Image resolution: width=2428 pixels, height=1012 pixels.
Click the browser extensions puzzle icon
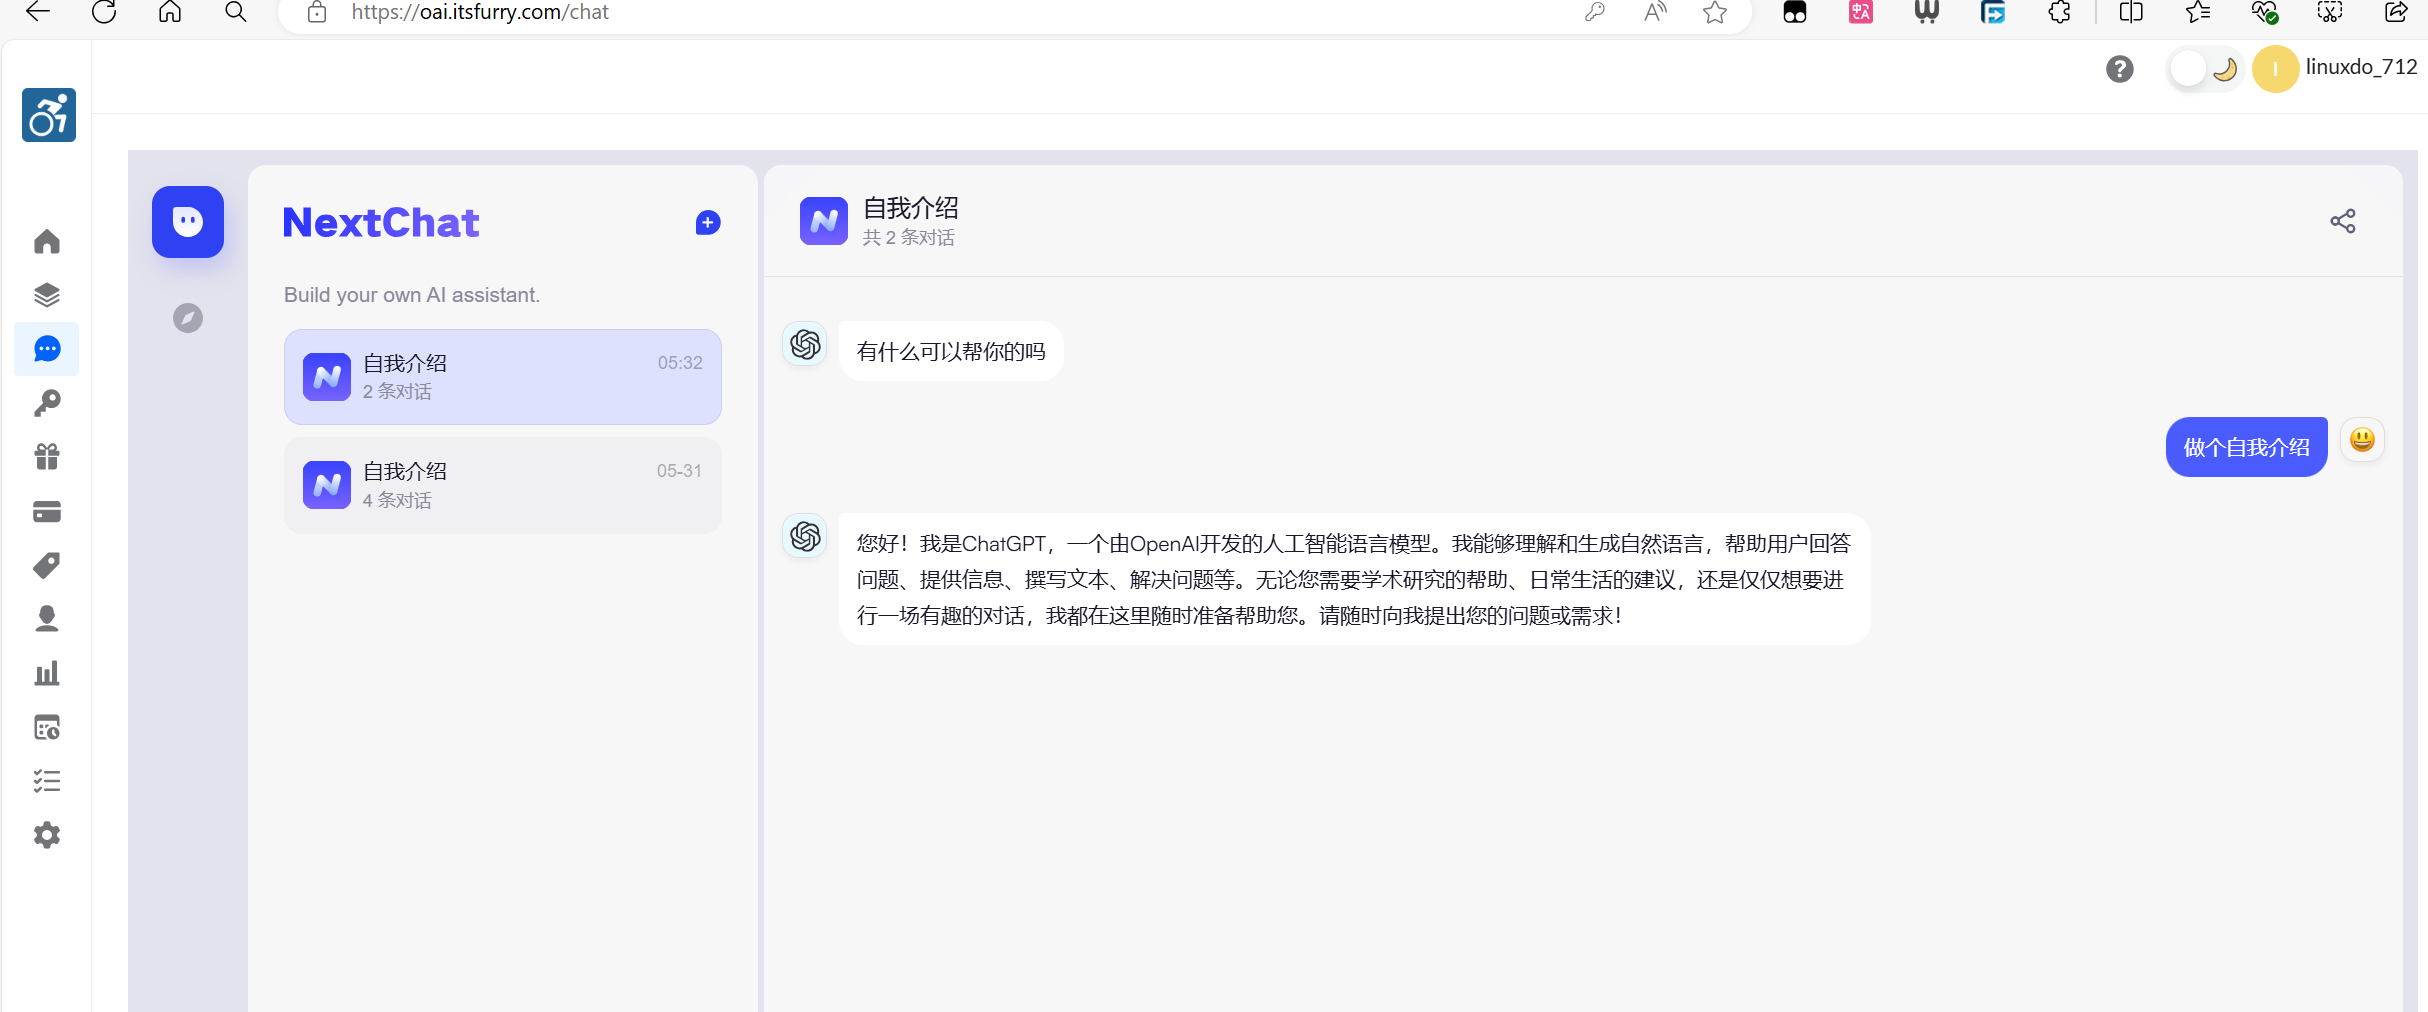click(2060, 12)
